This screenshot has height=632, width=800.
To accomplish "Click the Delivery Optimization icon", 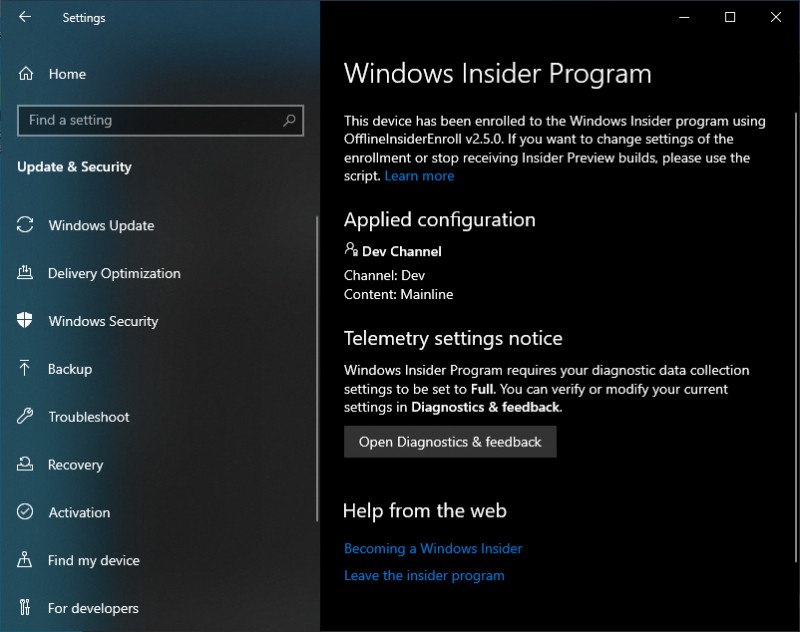I will point(24,273).
